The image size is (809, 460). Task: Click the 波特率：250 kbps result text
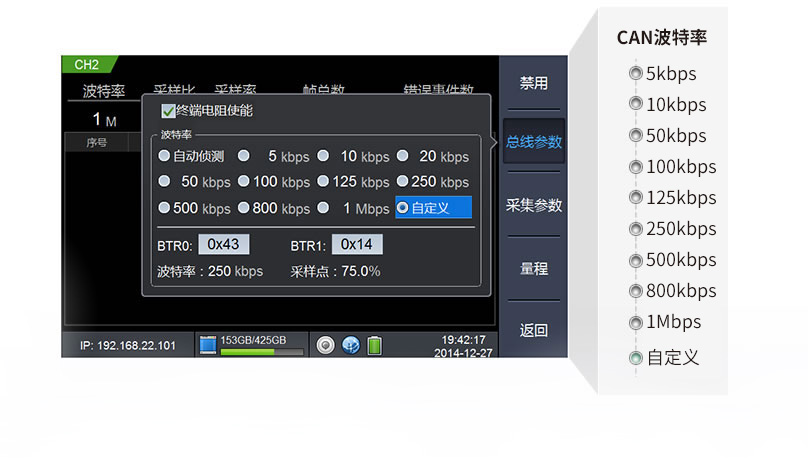(210, 271)
